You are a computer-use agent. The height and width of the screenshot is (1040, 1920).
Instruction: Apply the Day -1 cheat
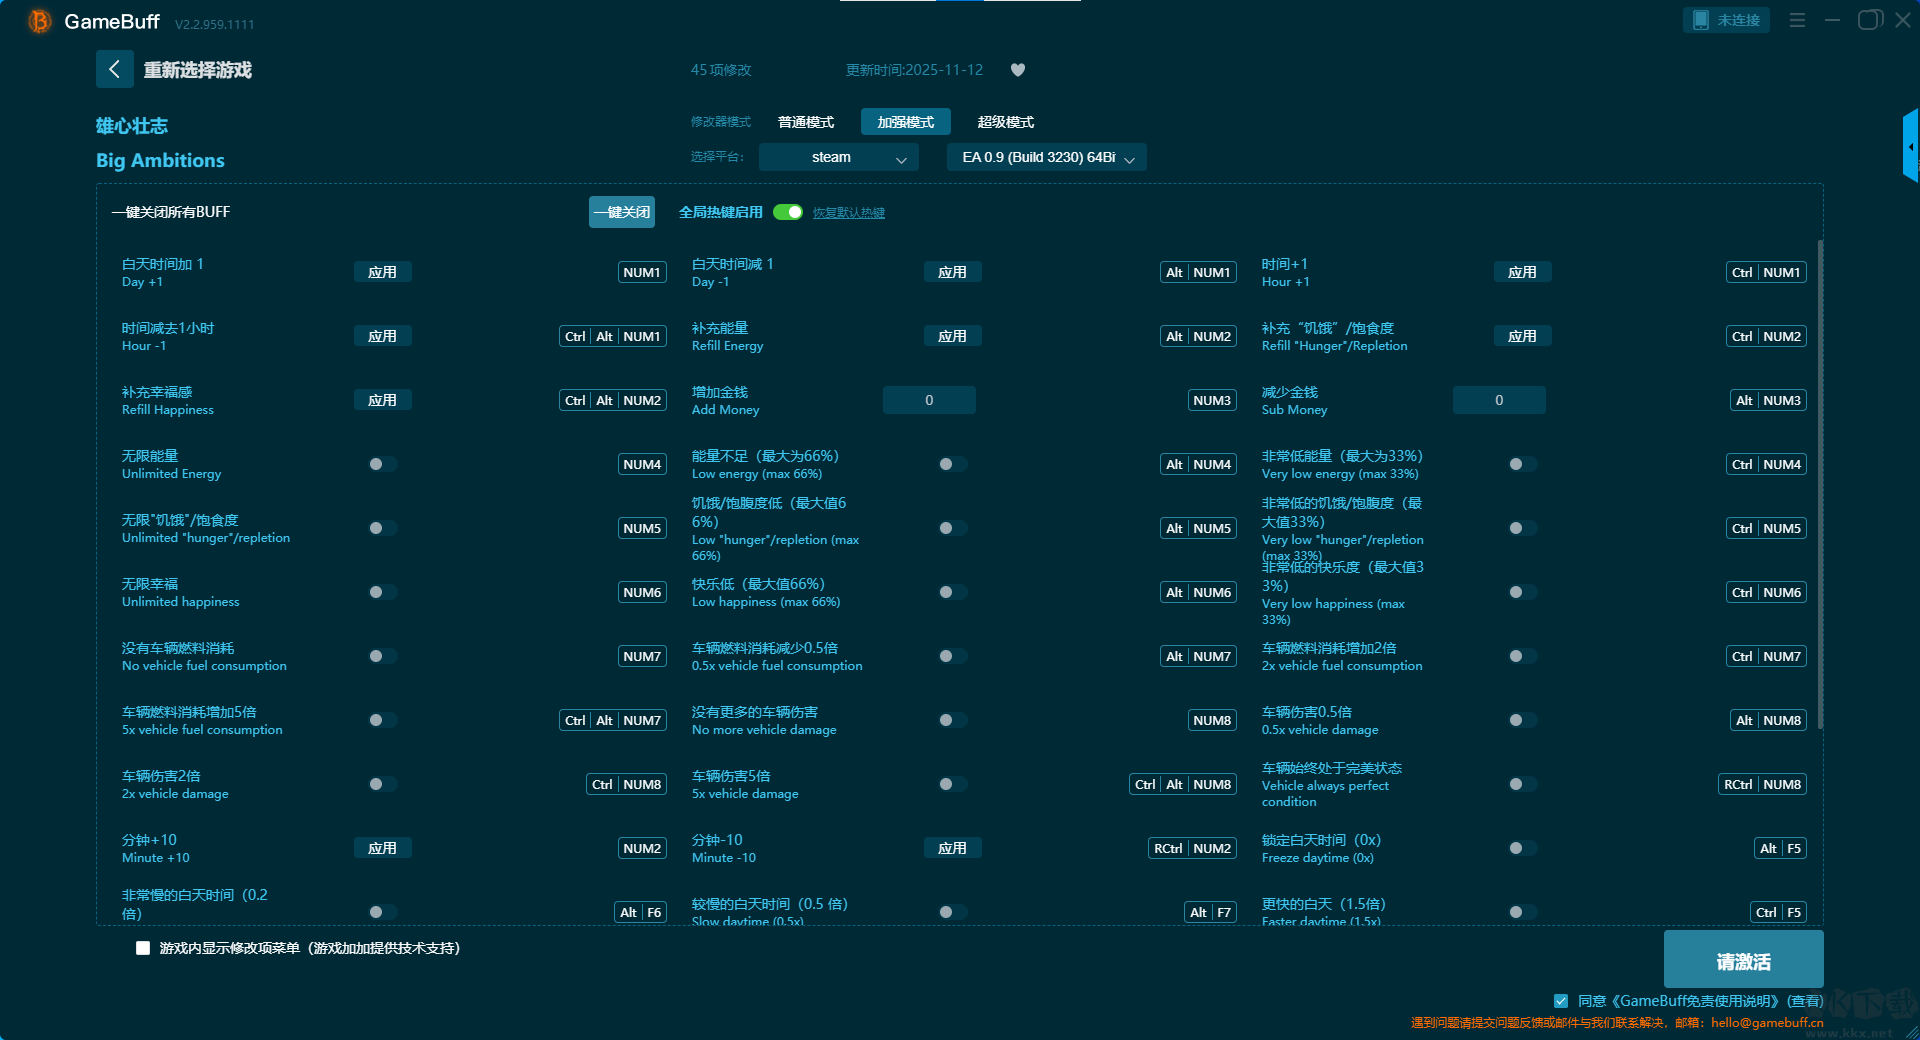click(952, 272)
